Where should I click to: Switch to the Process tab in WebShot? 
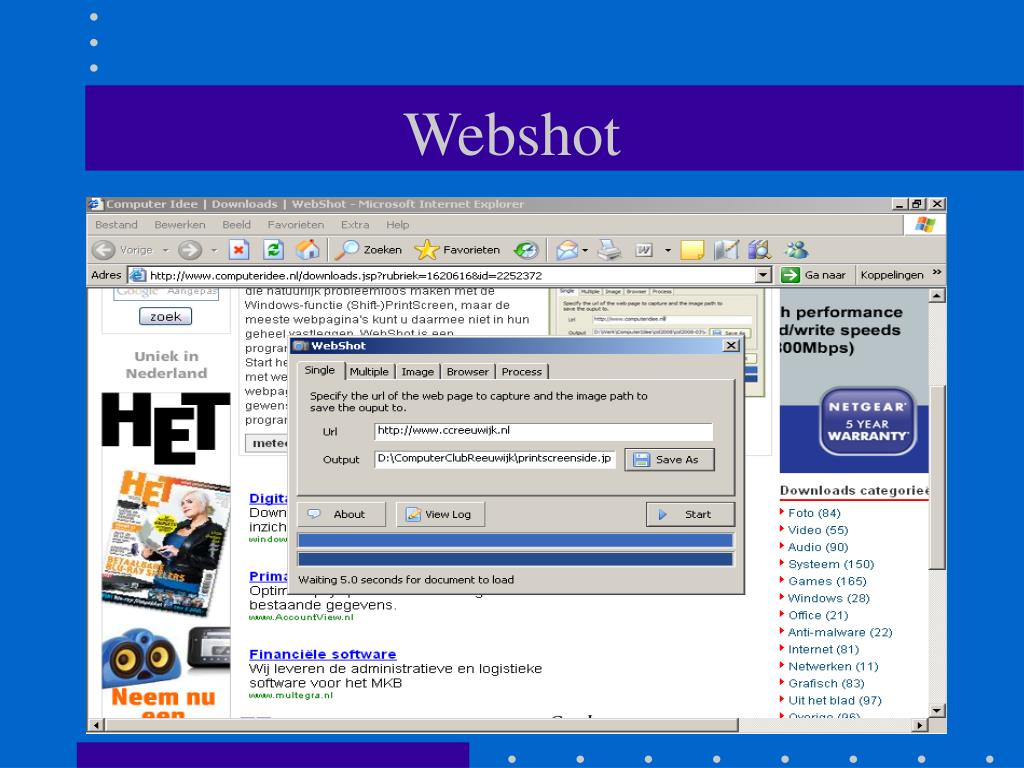point(522,372)
